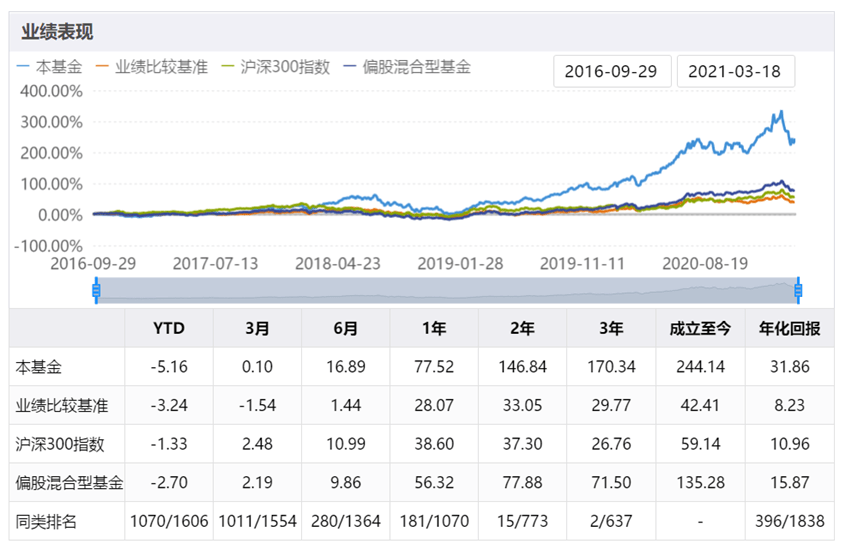Toggle the 沪深300指数 legend series
The height and width of the screenshot is (544, 846).
coord(276,66)
